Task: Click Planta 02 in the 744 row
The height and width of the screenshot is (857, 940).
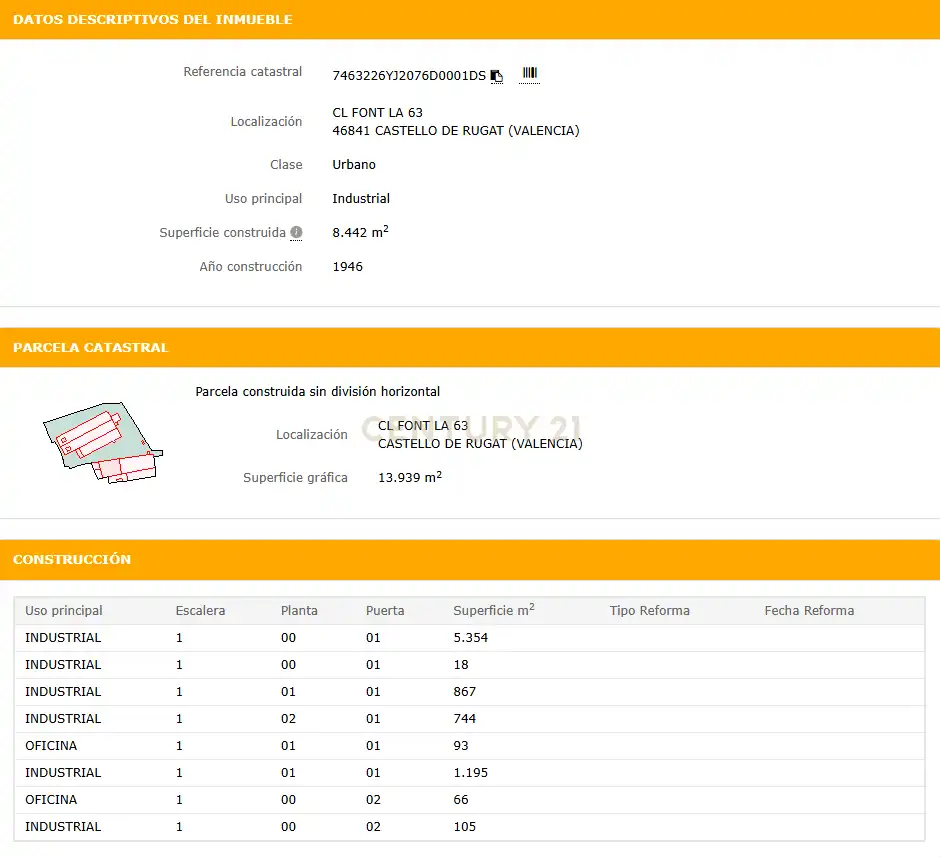Action: (x=288, y=719)
